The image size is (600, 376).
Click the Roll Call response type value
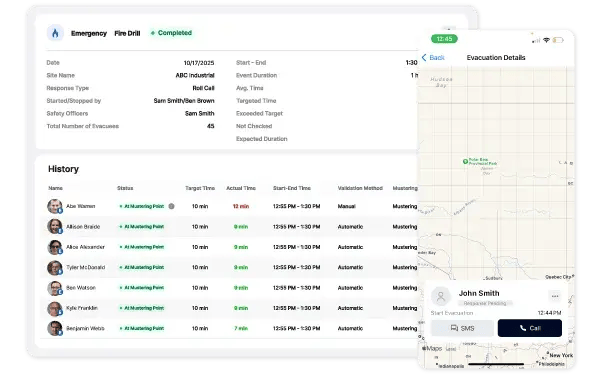[204, 88]
